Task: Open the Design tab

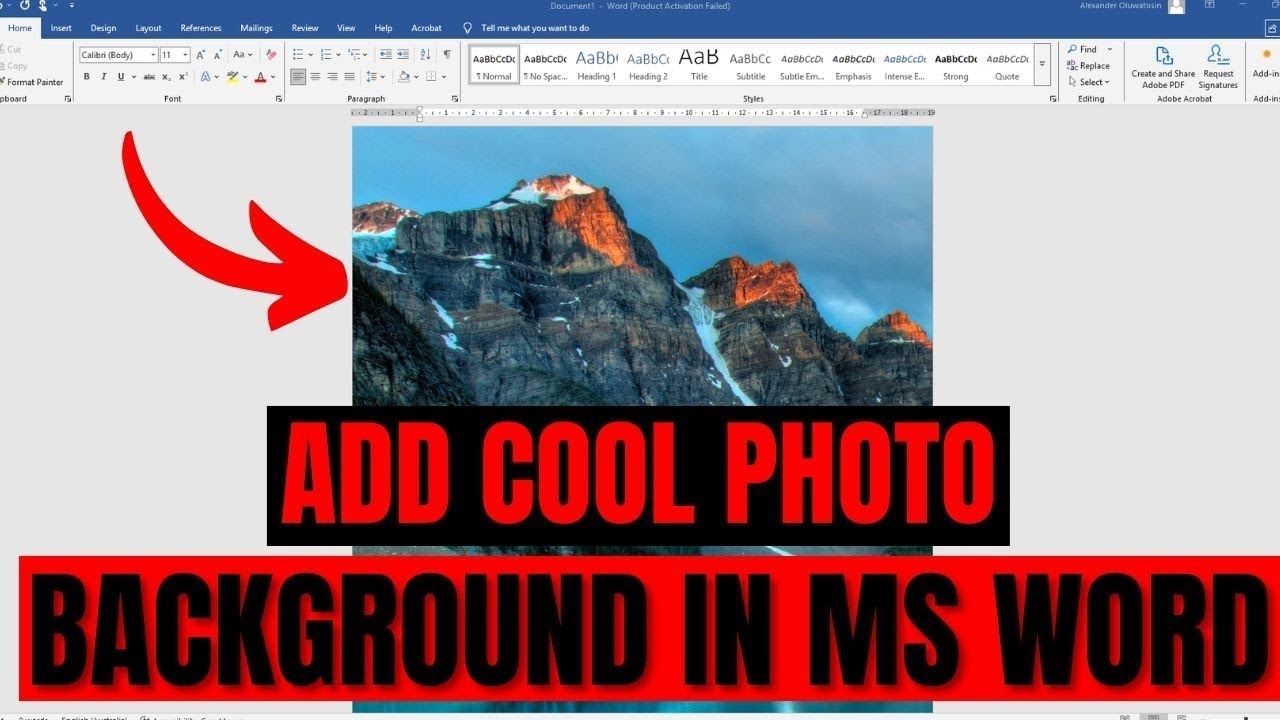Action: (x=103, y=28)
